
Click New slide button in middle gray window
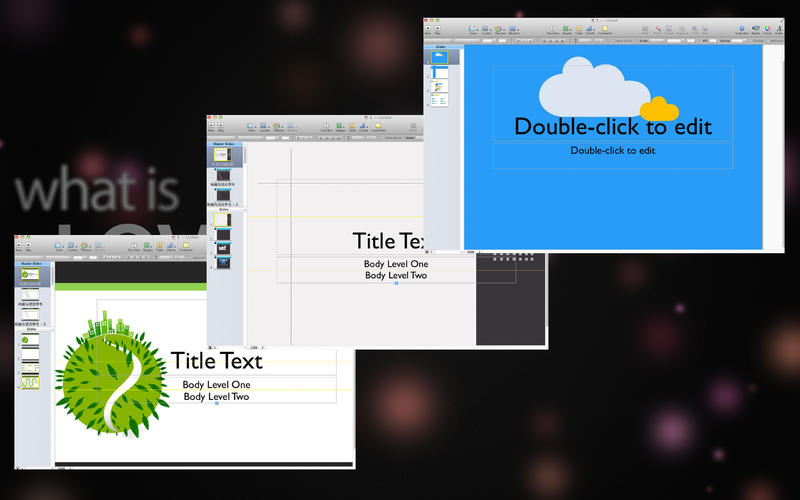coord(211,127)
